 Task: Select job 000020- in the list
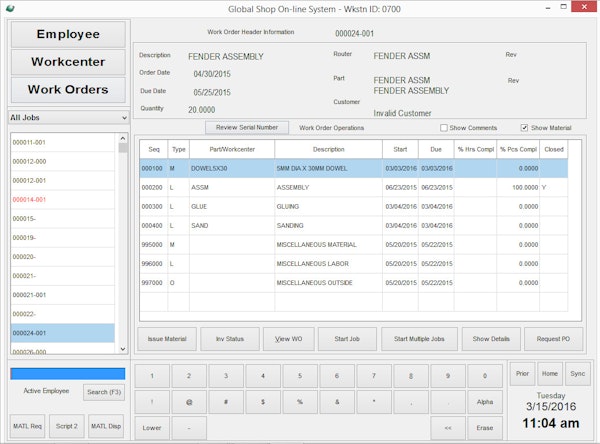(63, 257)
